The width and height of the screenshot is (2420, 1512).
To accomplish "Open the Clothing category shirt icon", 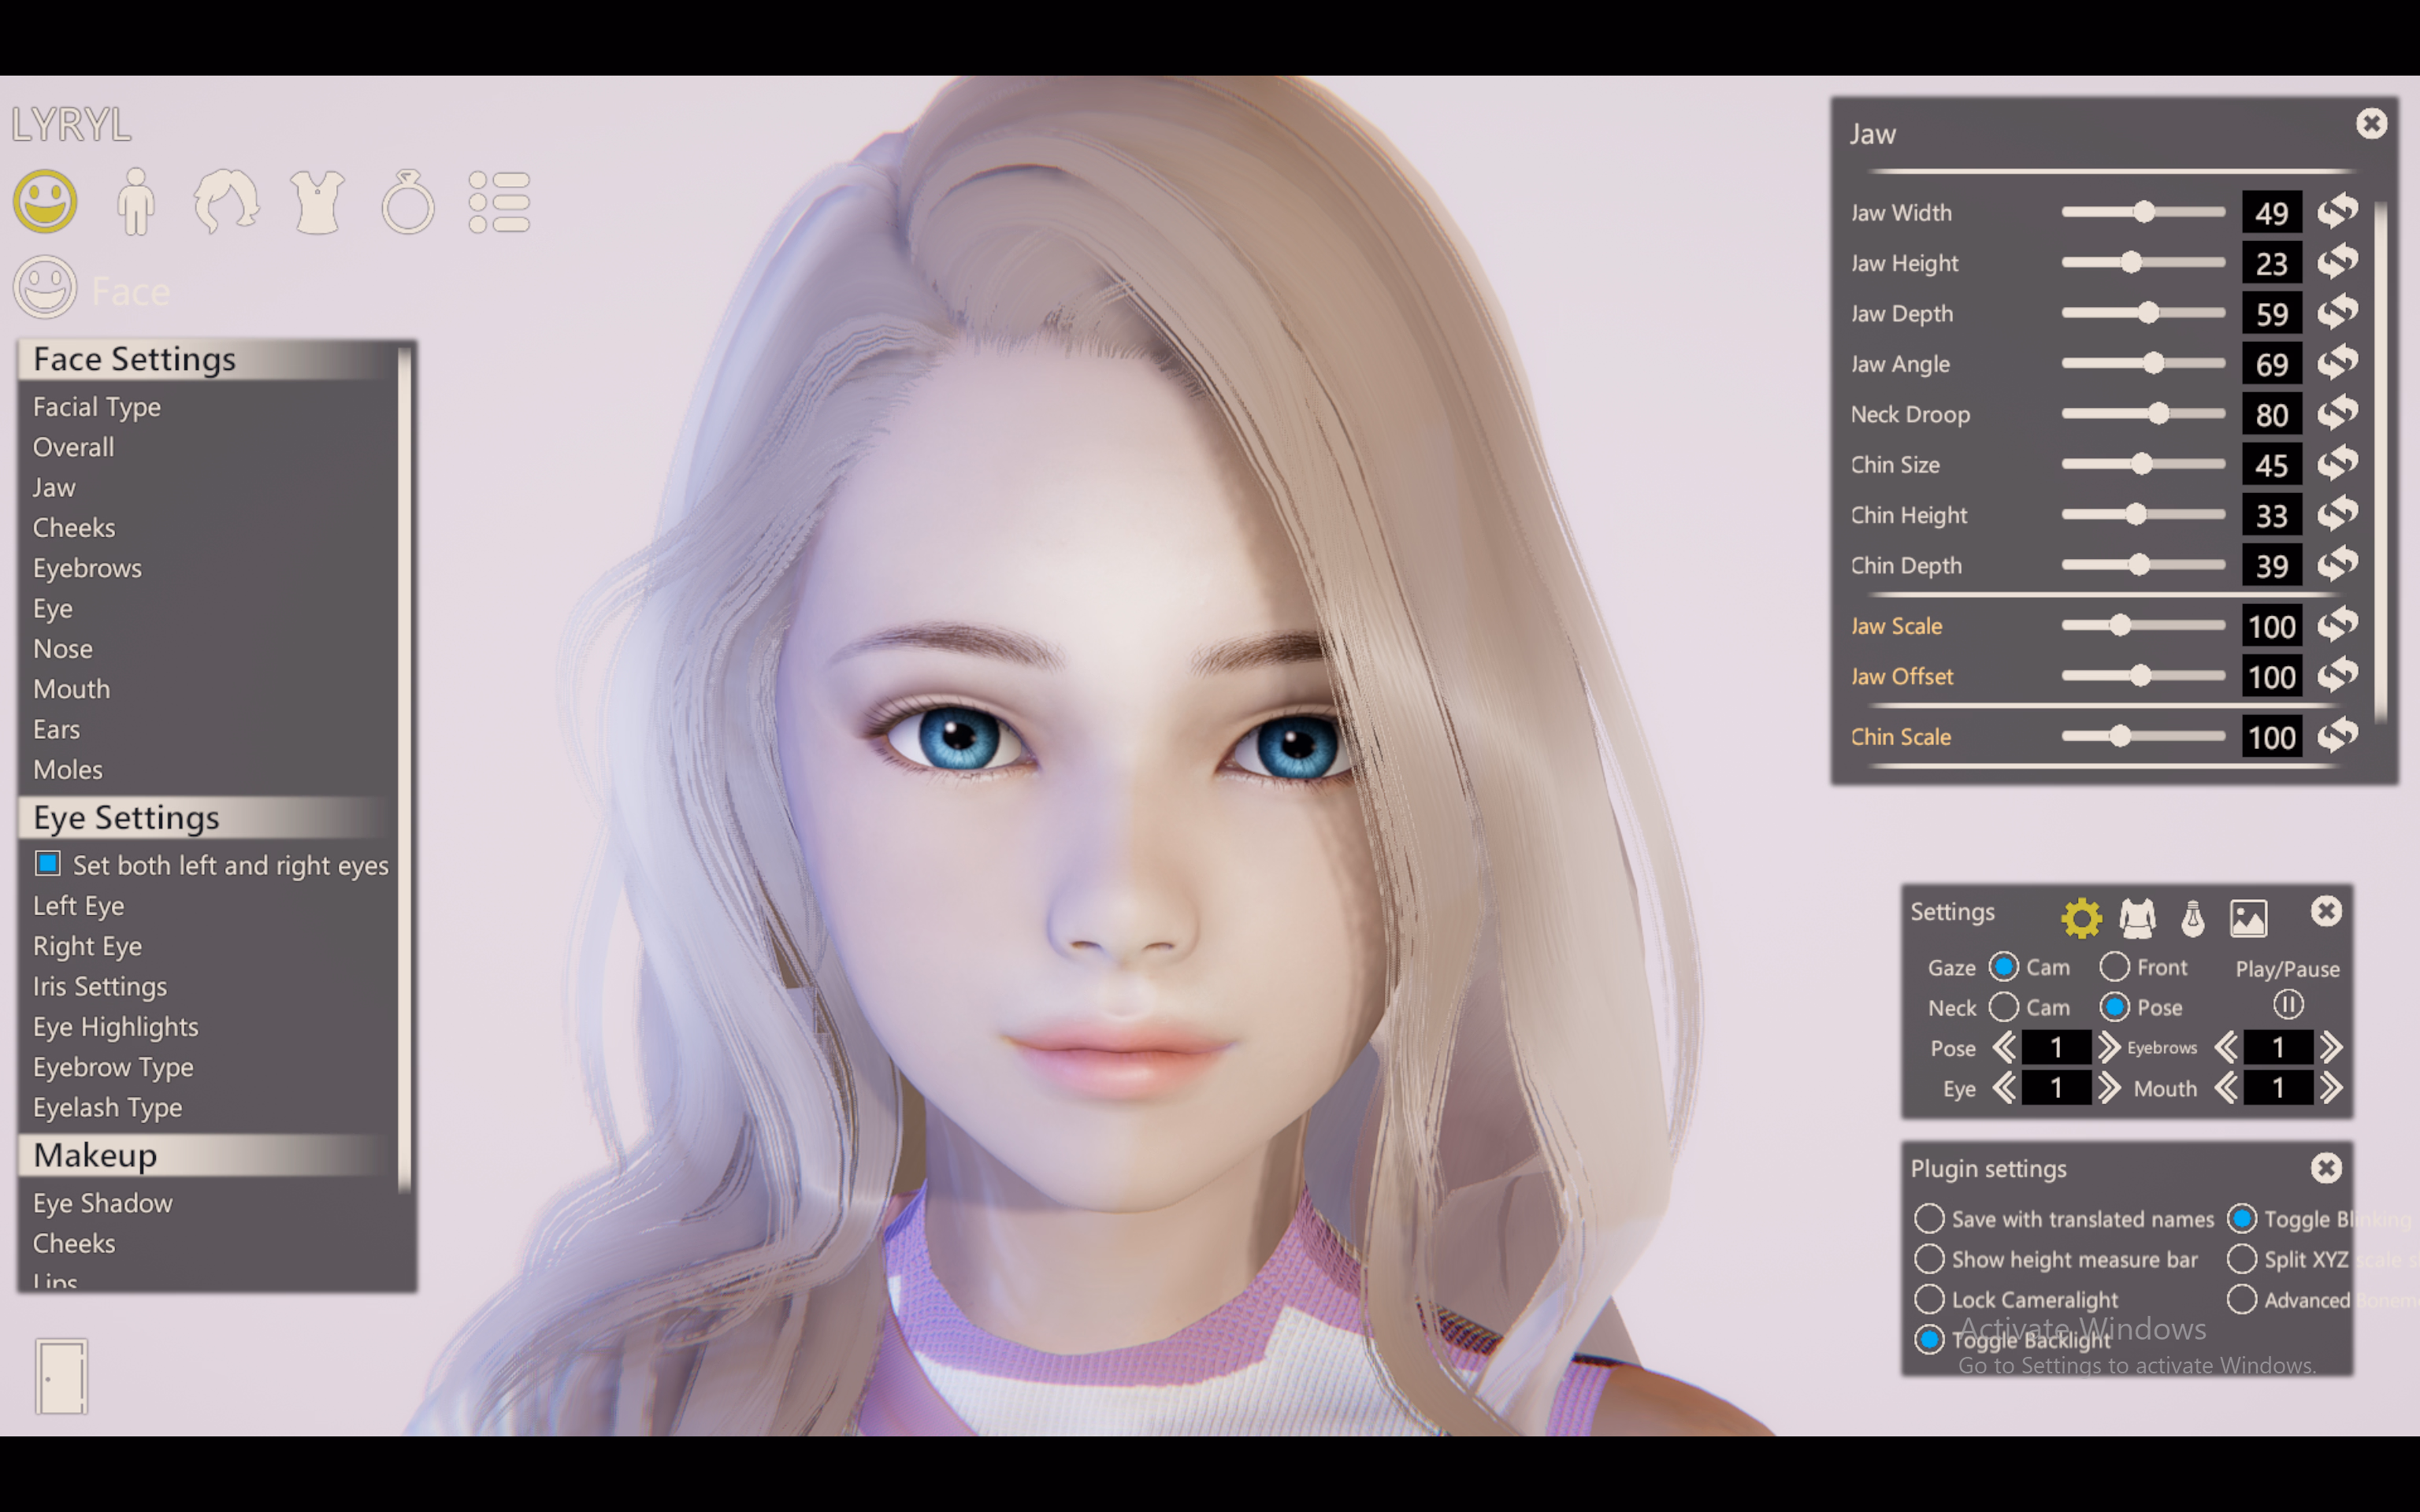I will click(x=317, y=202).
